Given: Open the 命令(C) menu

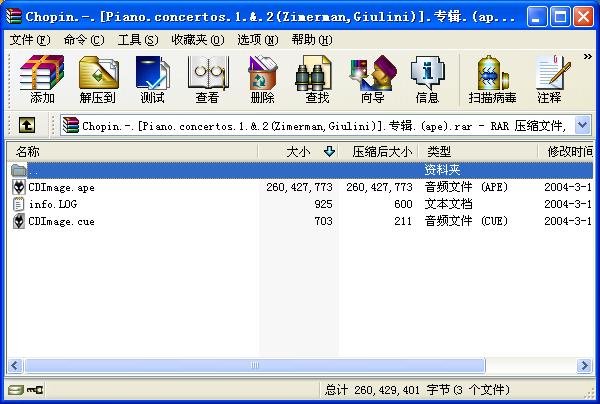Looking at the screenshot, I should (84, 40).
